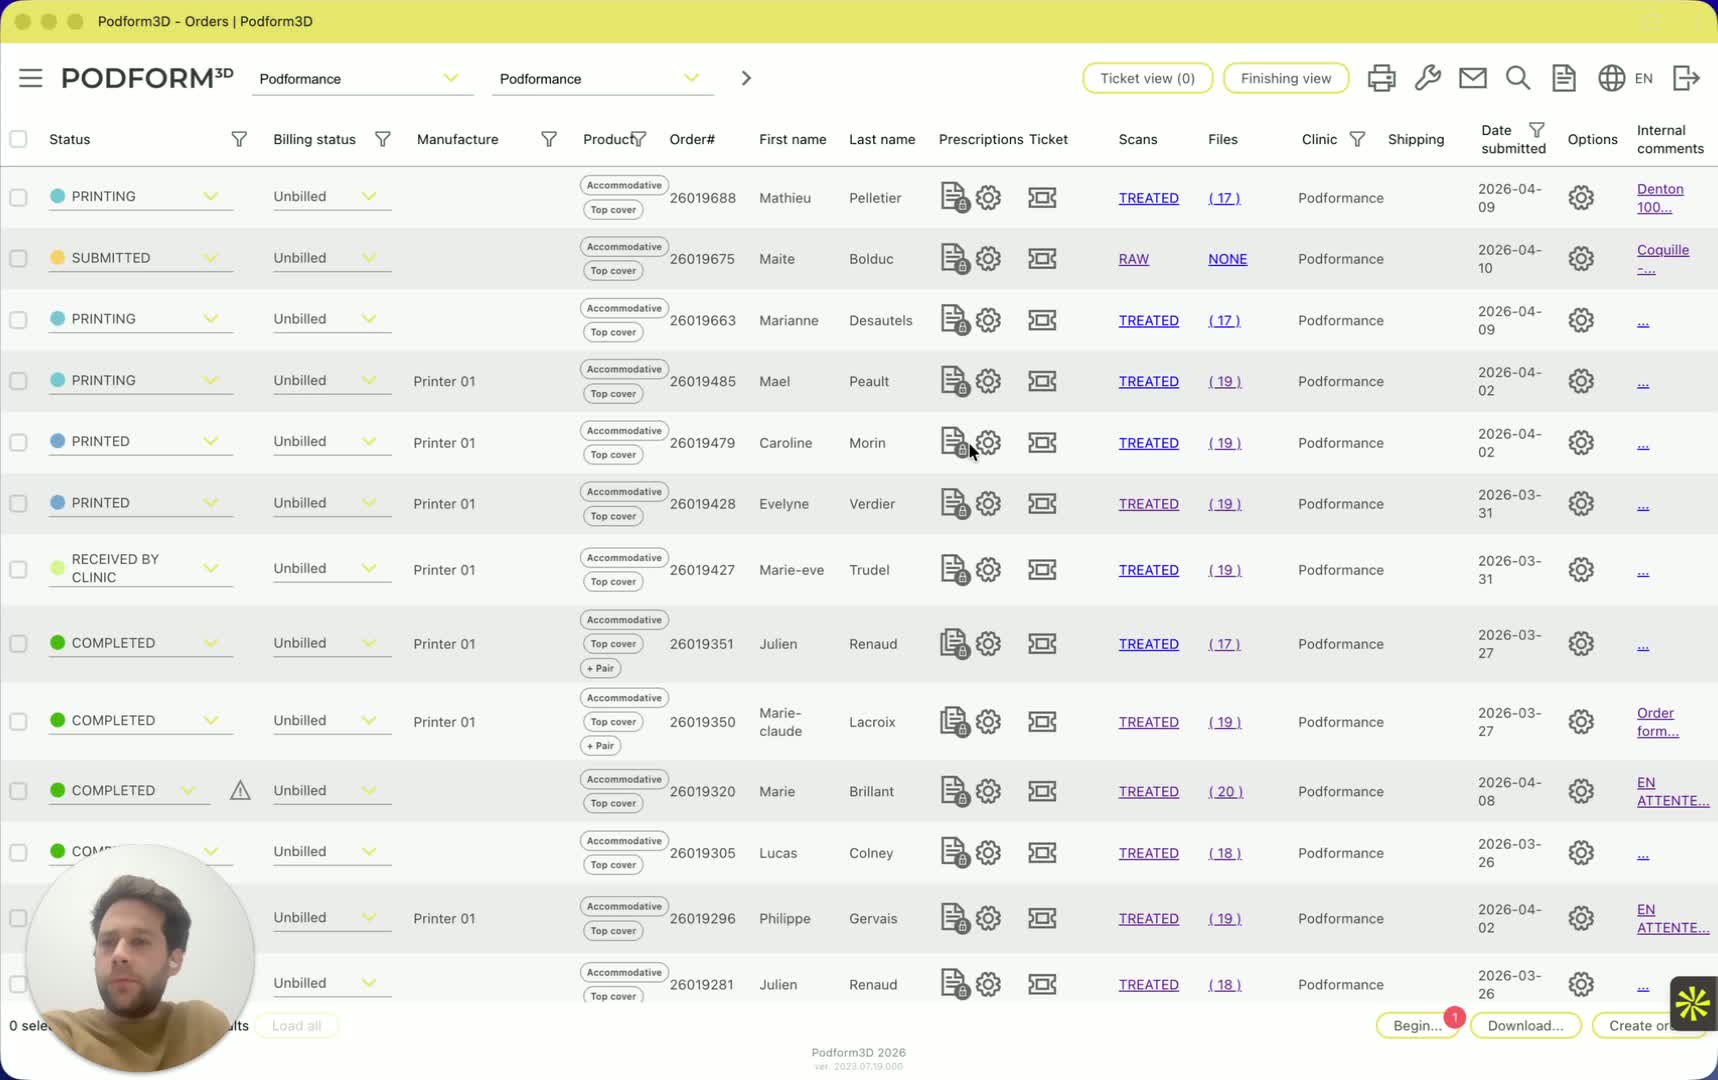Open the (20) files link for Marie Brillant
This screenshot has width=1718, height=1080.
coord(1225,791)
